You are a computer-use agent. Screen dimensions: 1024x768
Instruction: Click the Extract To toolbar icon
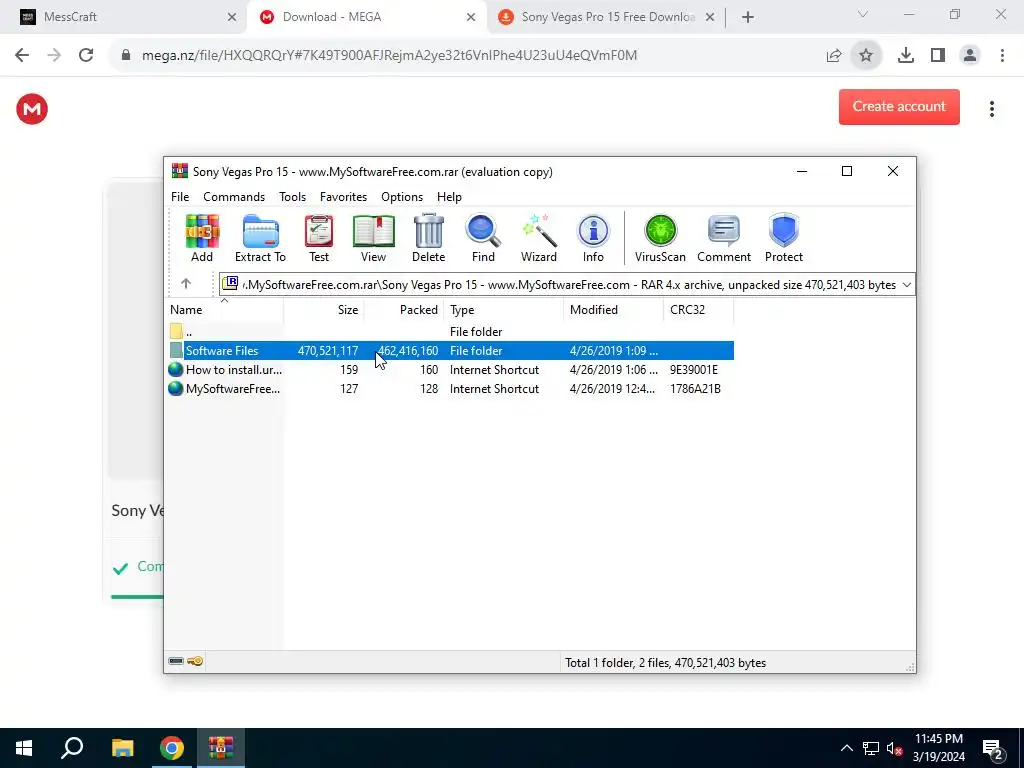pyautogui.click(x=261, y=238)
